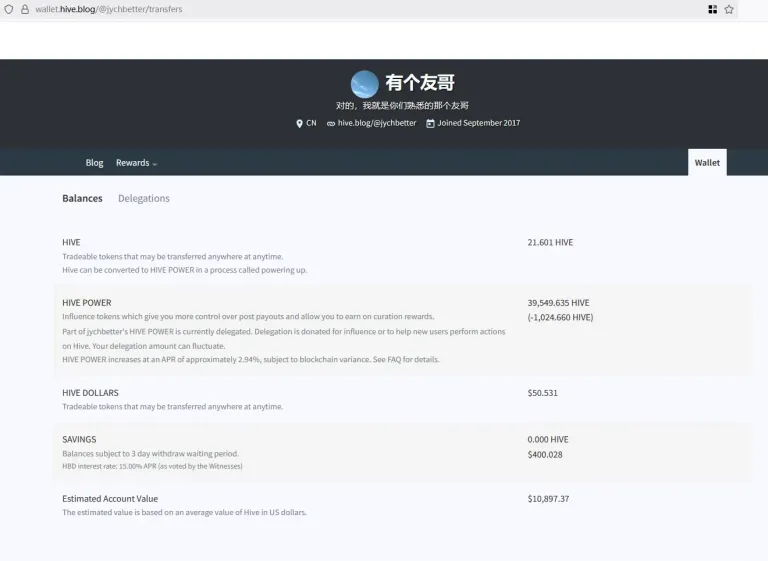
Task: Click the SAVINGS heading
Action: pyautogui.click(x=79, y=439)
